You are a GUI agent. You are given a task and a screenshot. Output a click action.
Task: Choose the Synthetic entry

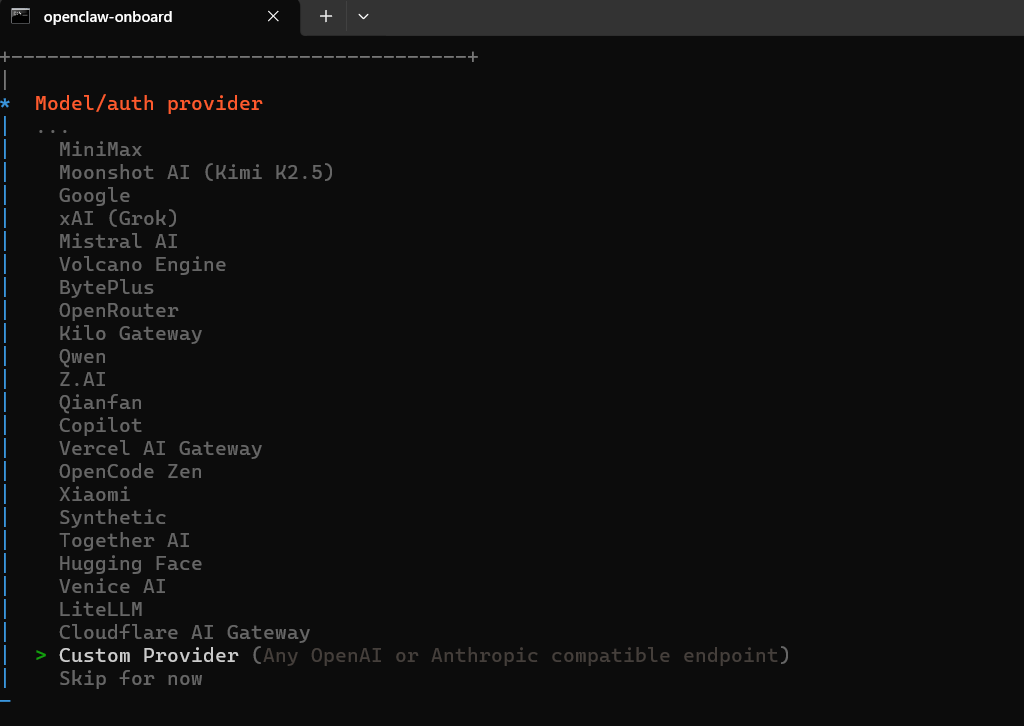[112, 518]
